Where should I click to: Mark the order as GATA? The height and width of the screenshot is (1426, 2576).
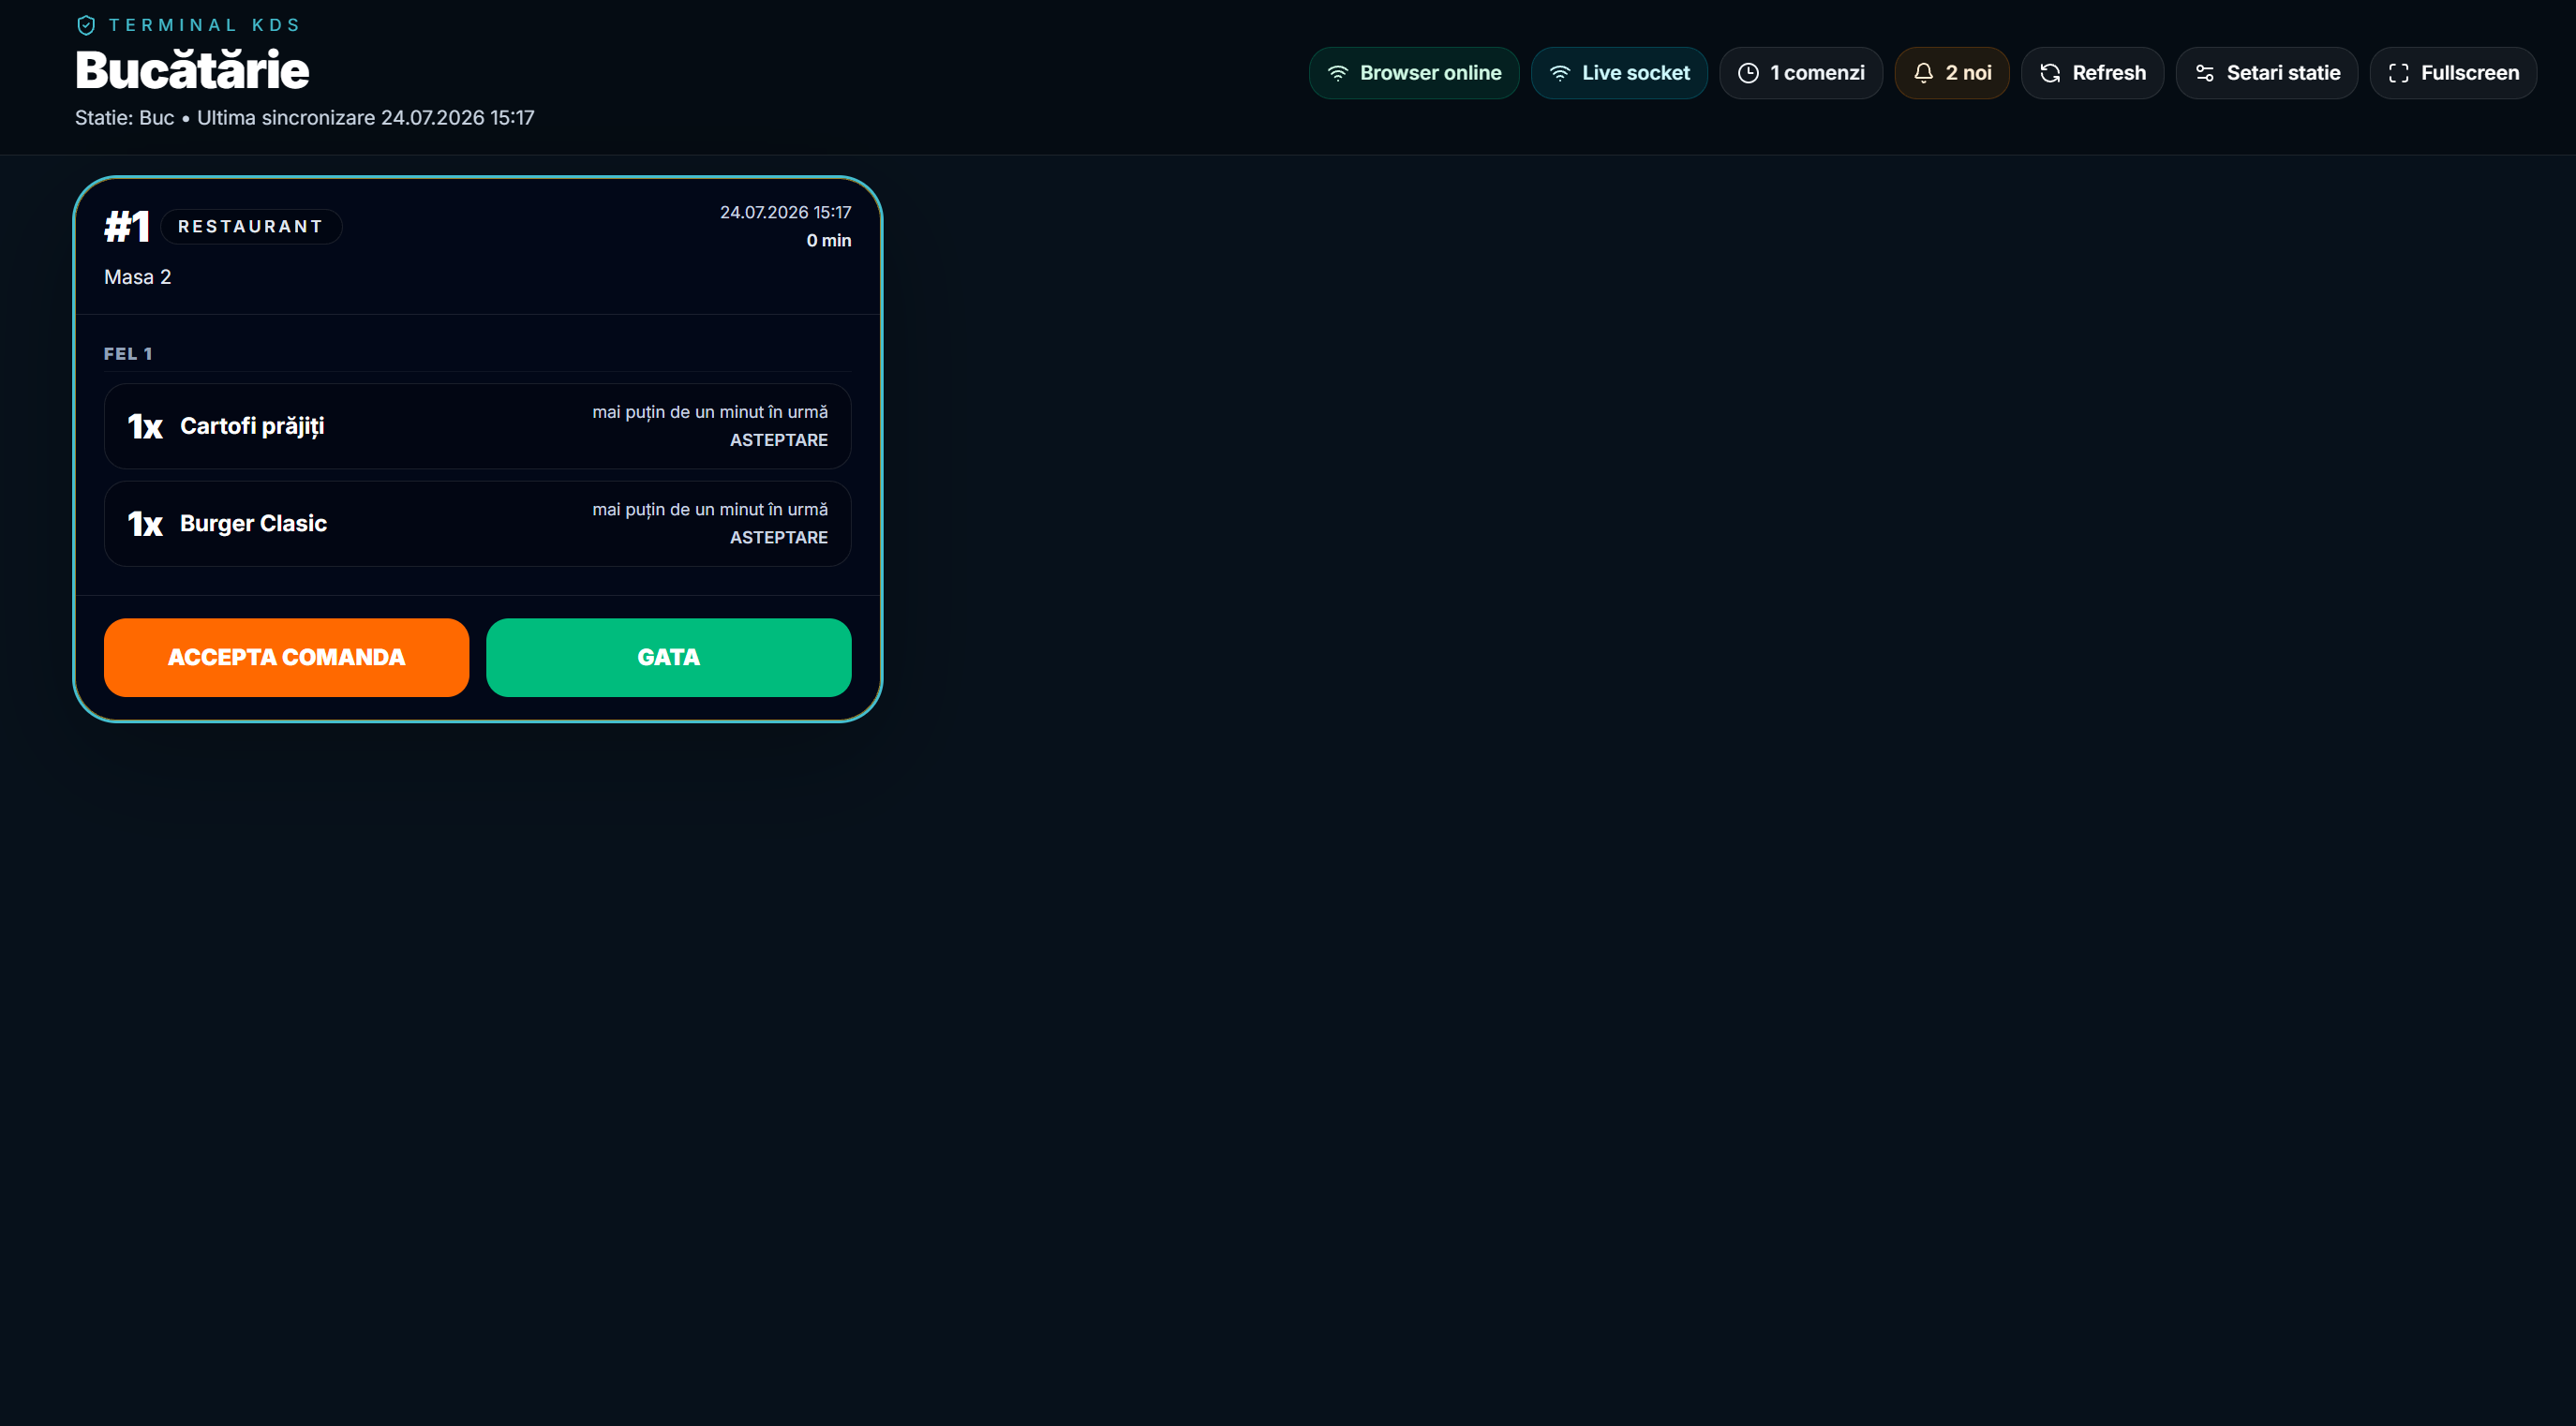point(669,657)
